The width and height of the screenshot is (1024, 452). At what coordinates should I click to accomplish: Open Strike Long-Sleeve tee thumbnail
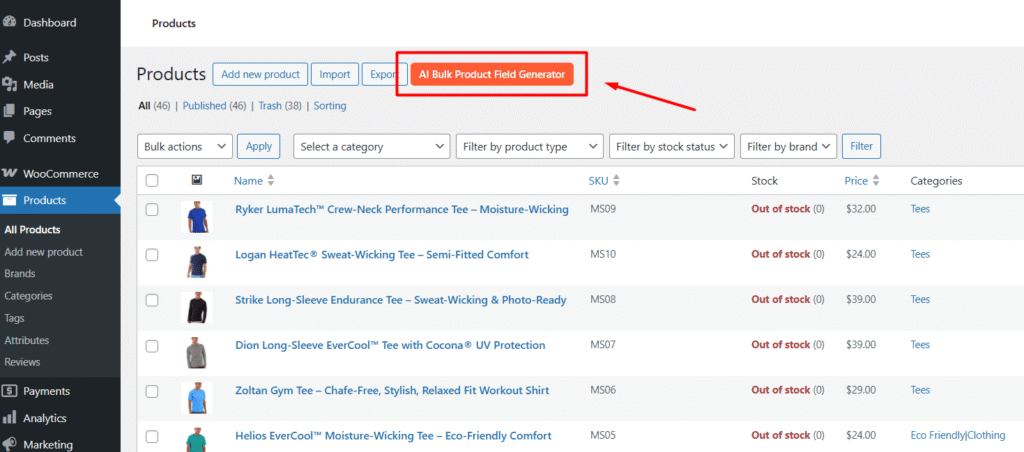pos(197,308)
